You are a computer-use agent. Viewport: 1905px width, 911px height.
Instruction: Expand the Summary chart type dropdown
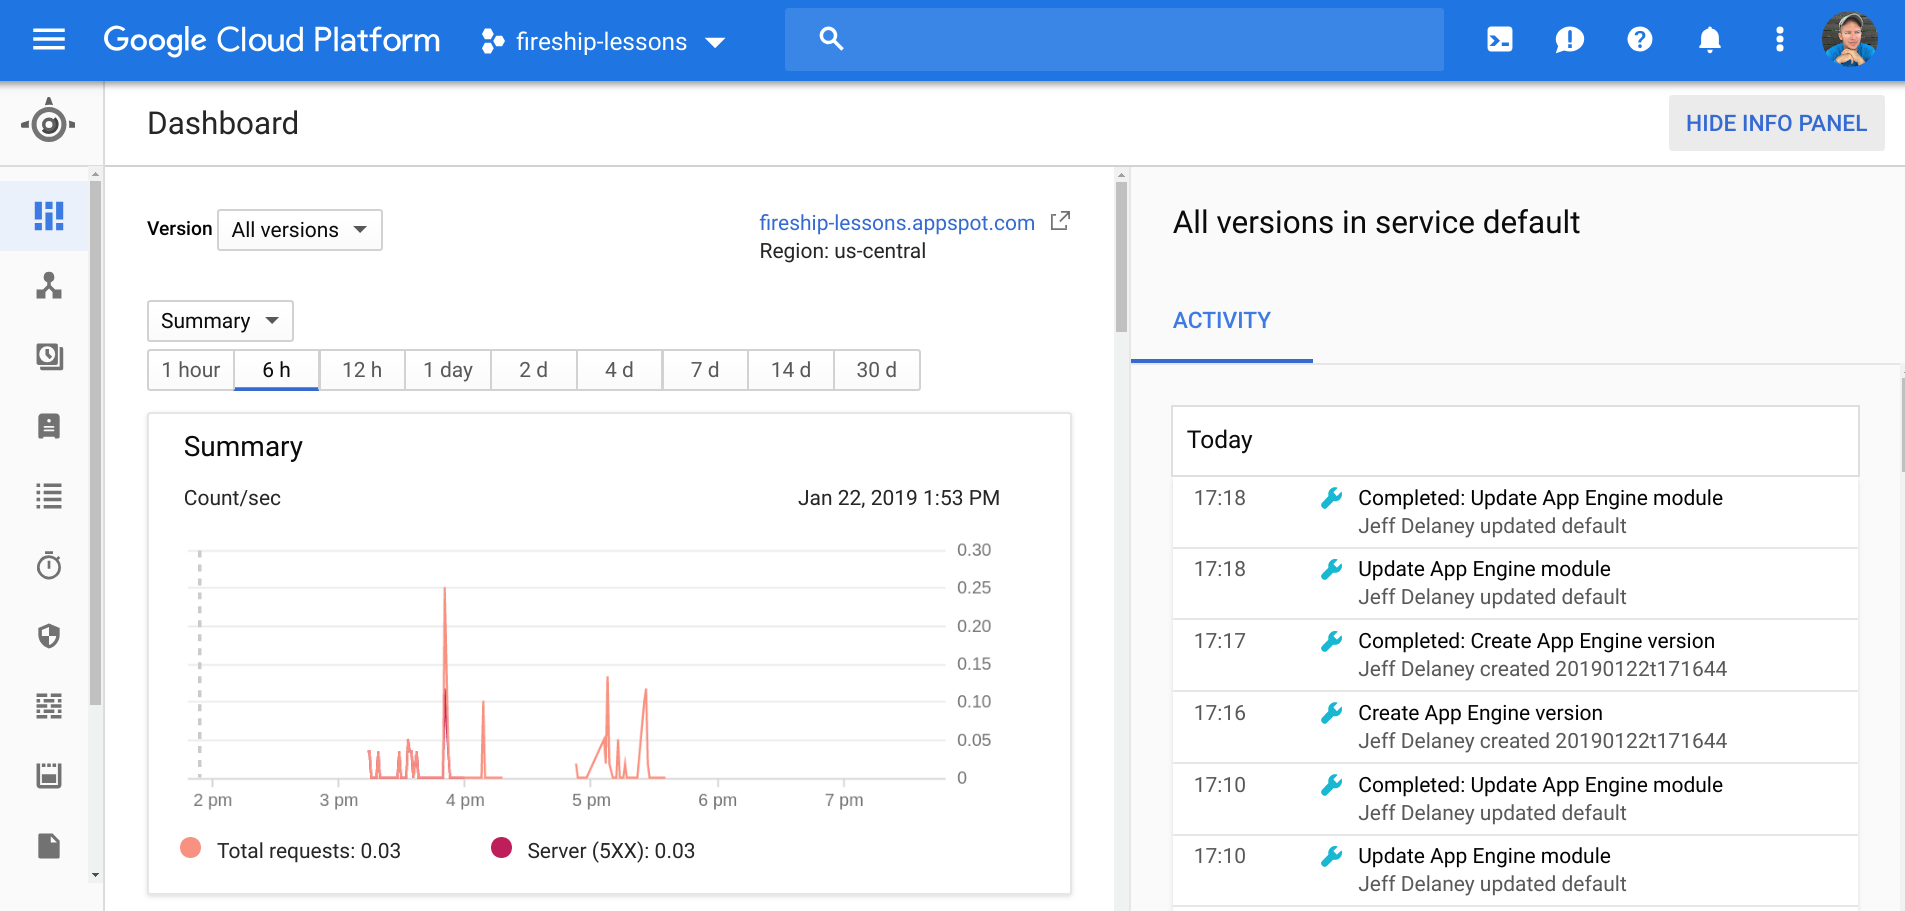[220, 321]
